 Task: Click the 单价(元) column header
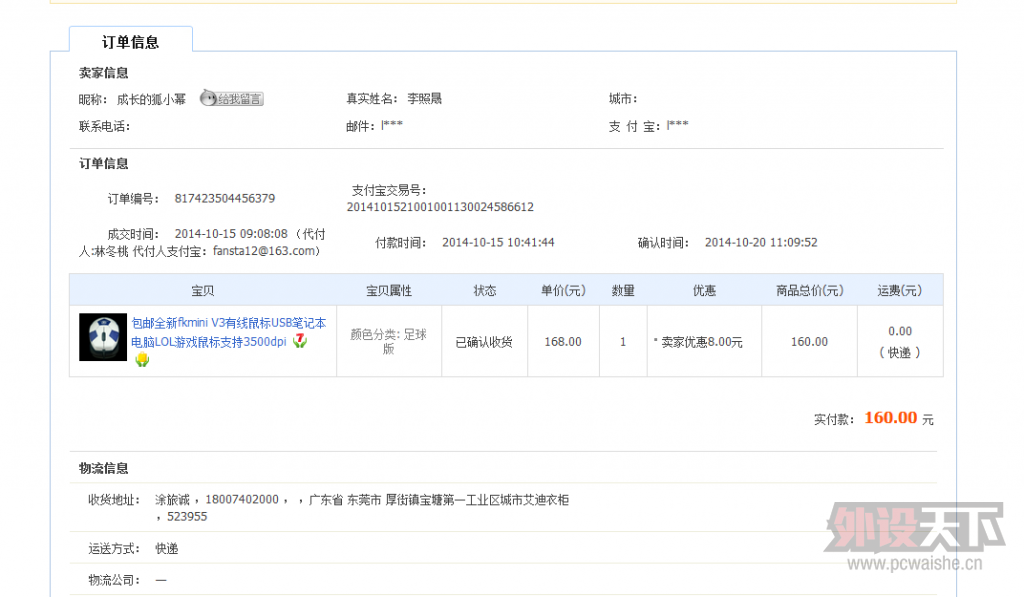563,291
